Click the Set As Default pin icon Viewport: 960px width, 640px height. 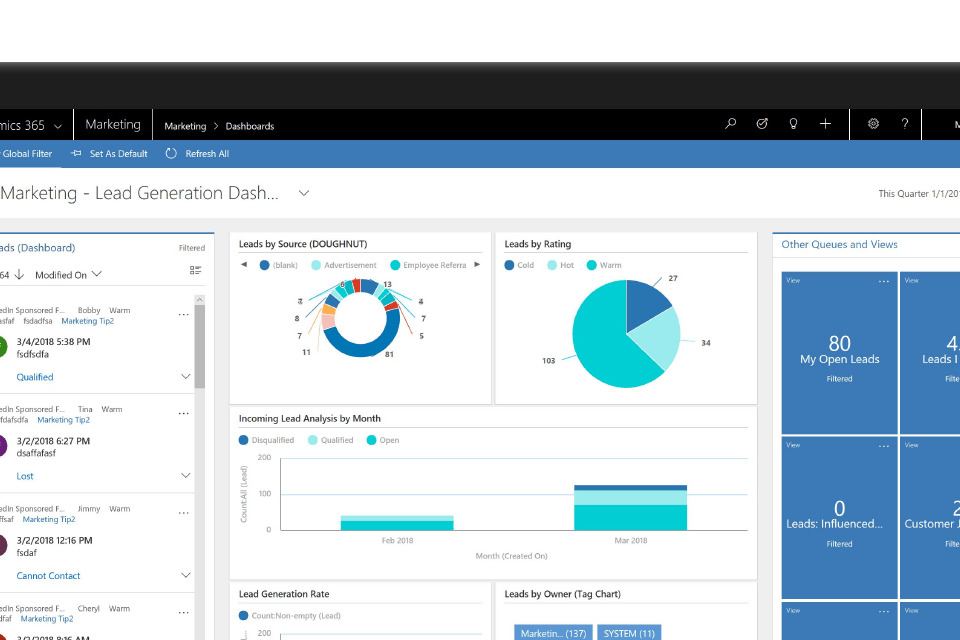click(76, 154)
